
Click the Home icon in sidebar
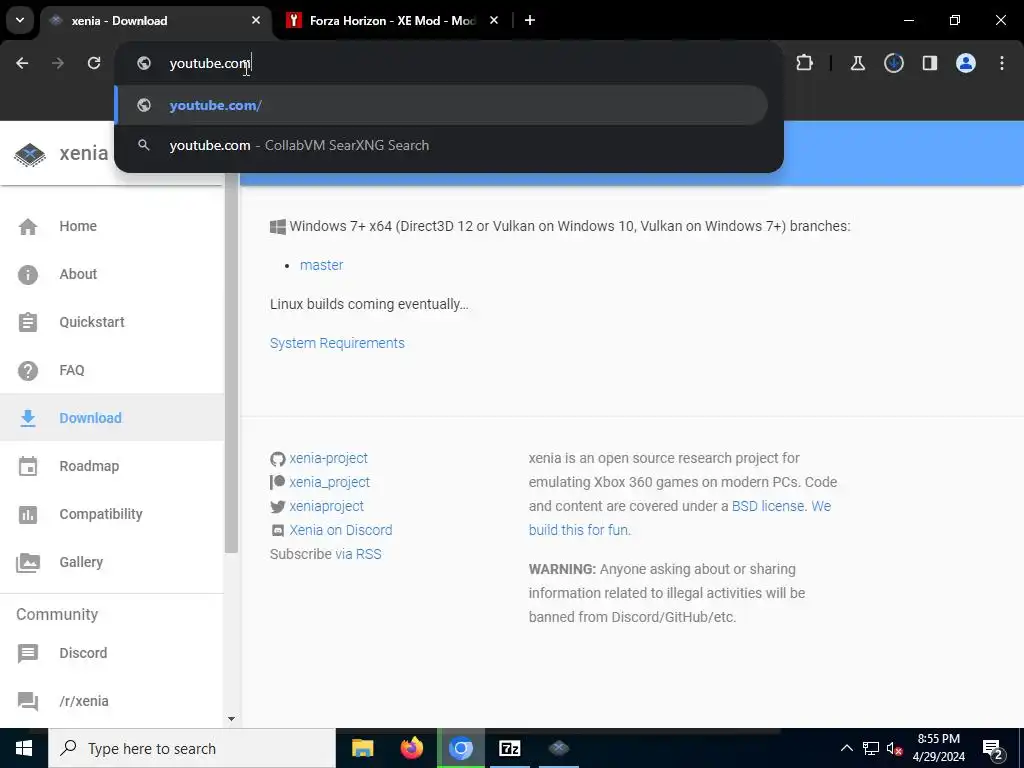tap(28, 227)
